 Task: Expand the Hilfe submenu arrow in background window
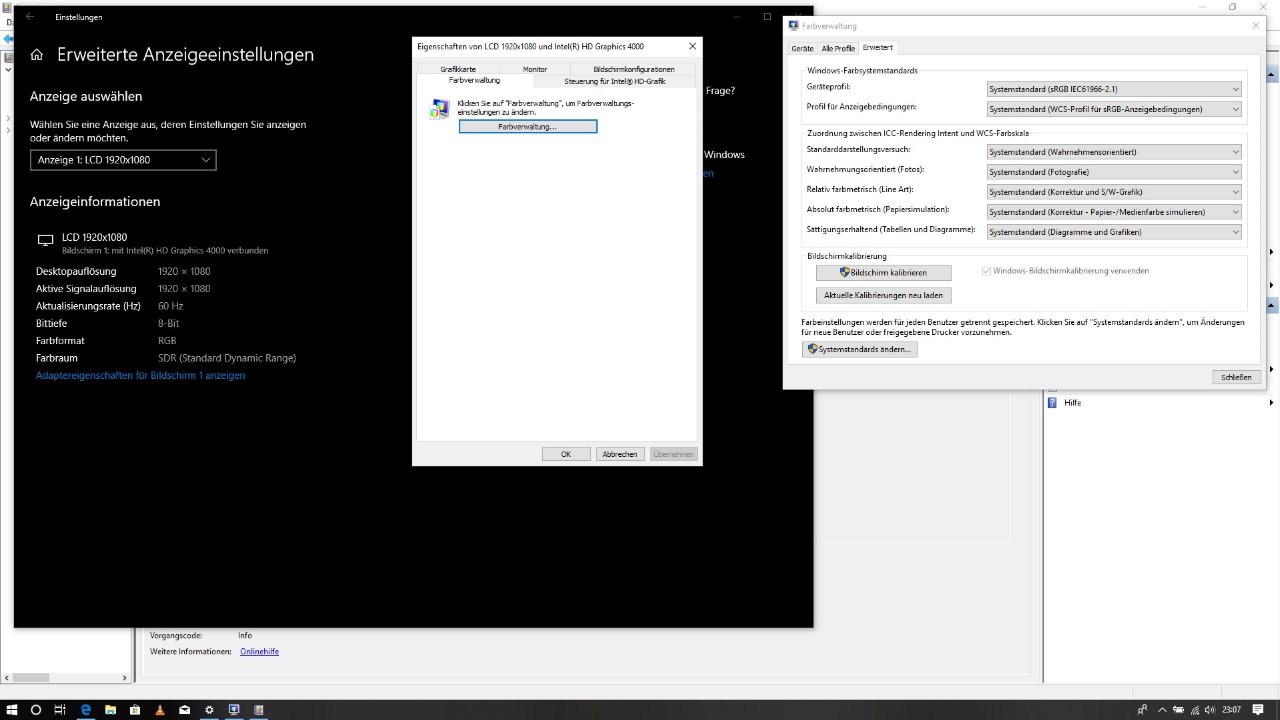point(1271,402)
